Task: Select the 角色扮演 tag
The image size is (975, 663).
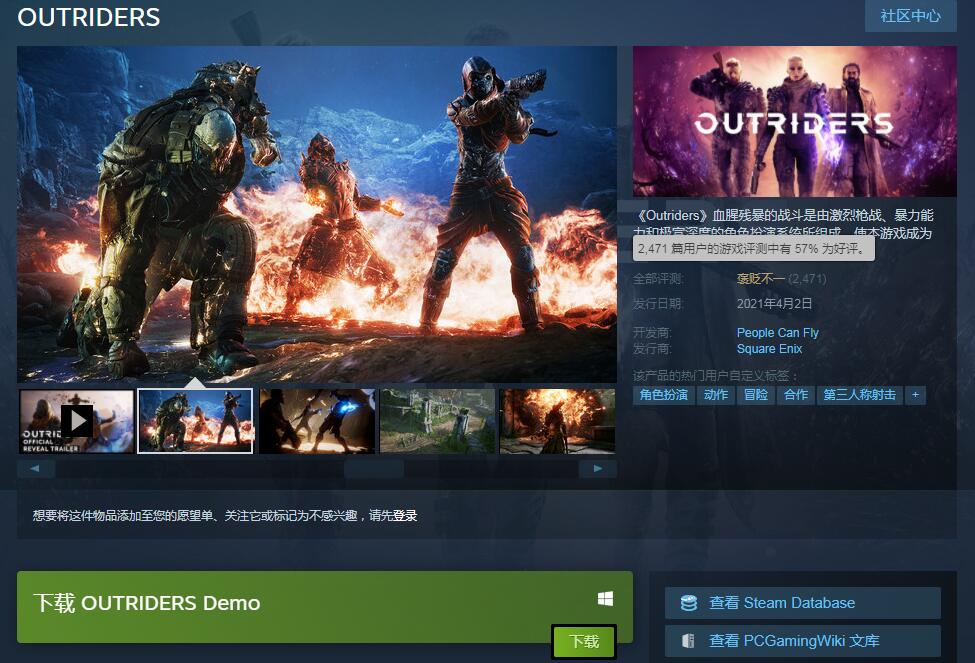Action: pyautogui.click(x=664, y=395)
